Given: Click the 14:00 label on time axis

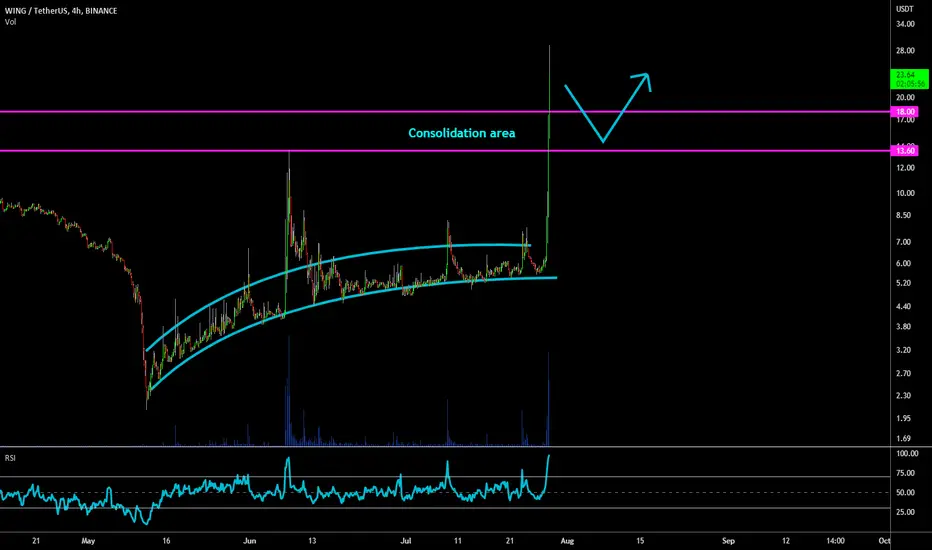Looking at the screenshot, I should coord(835,541).
